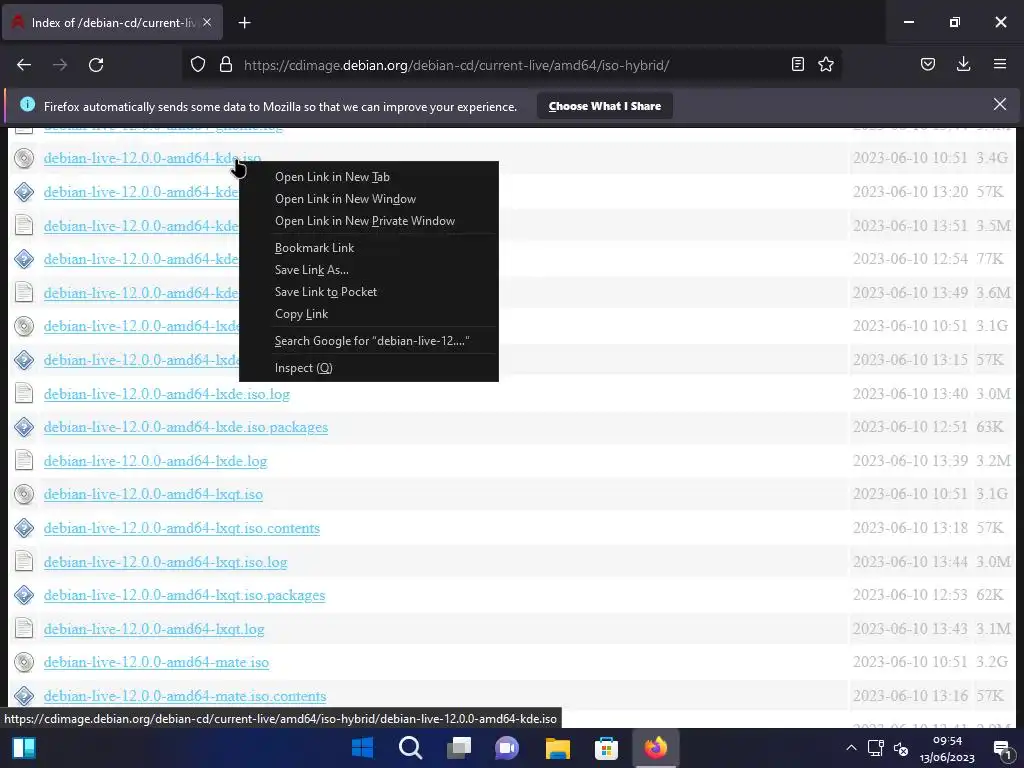Click document icon beside lxde.log

coord(24,461)
